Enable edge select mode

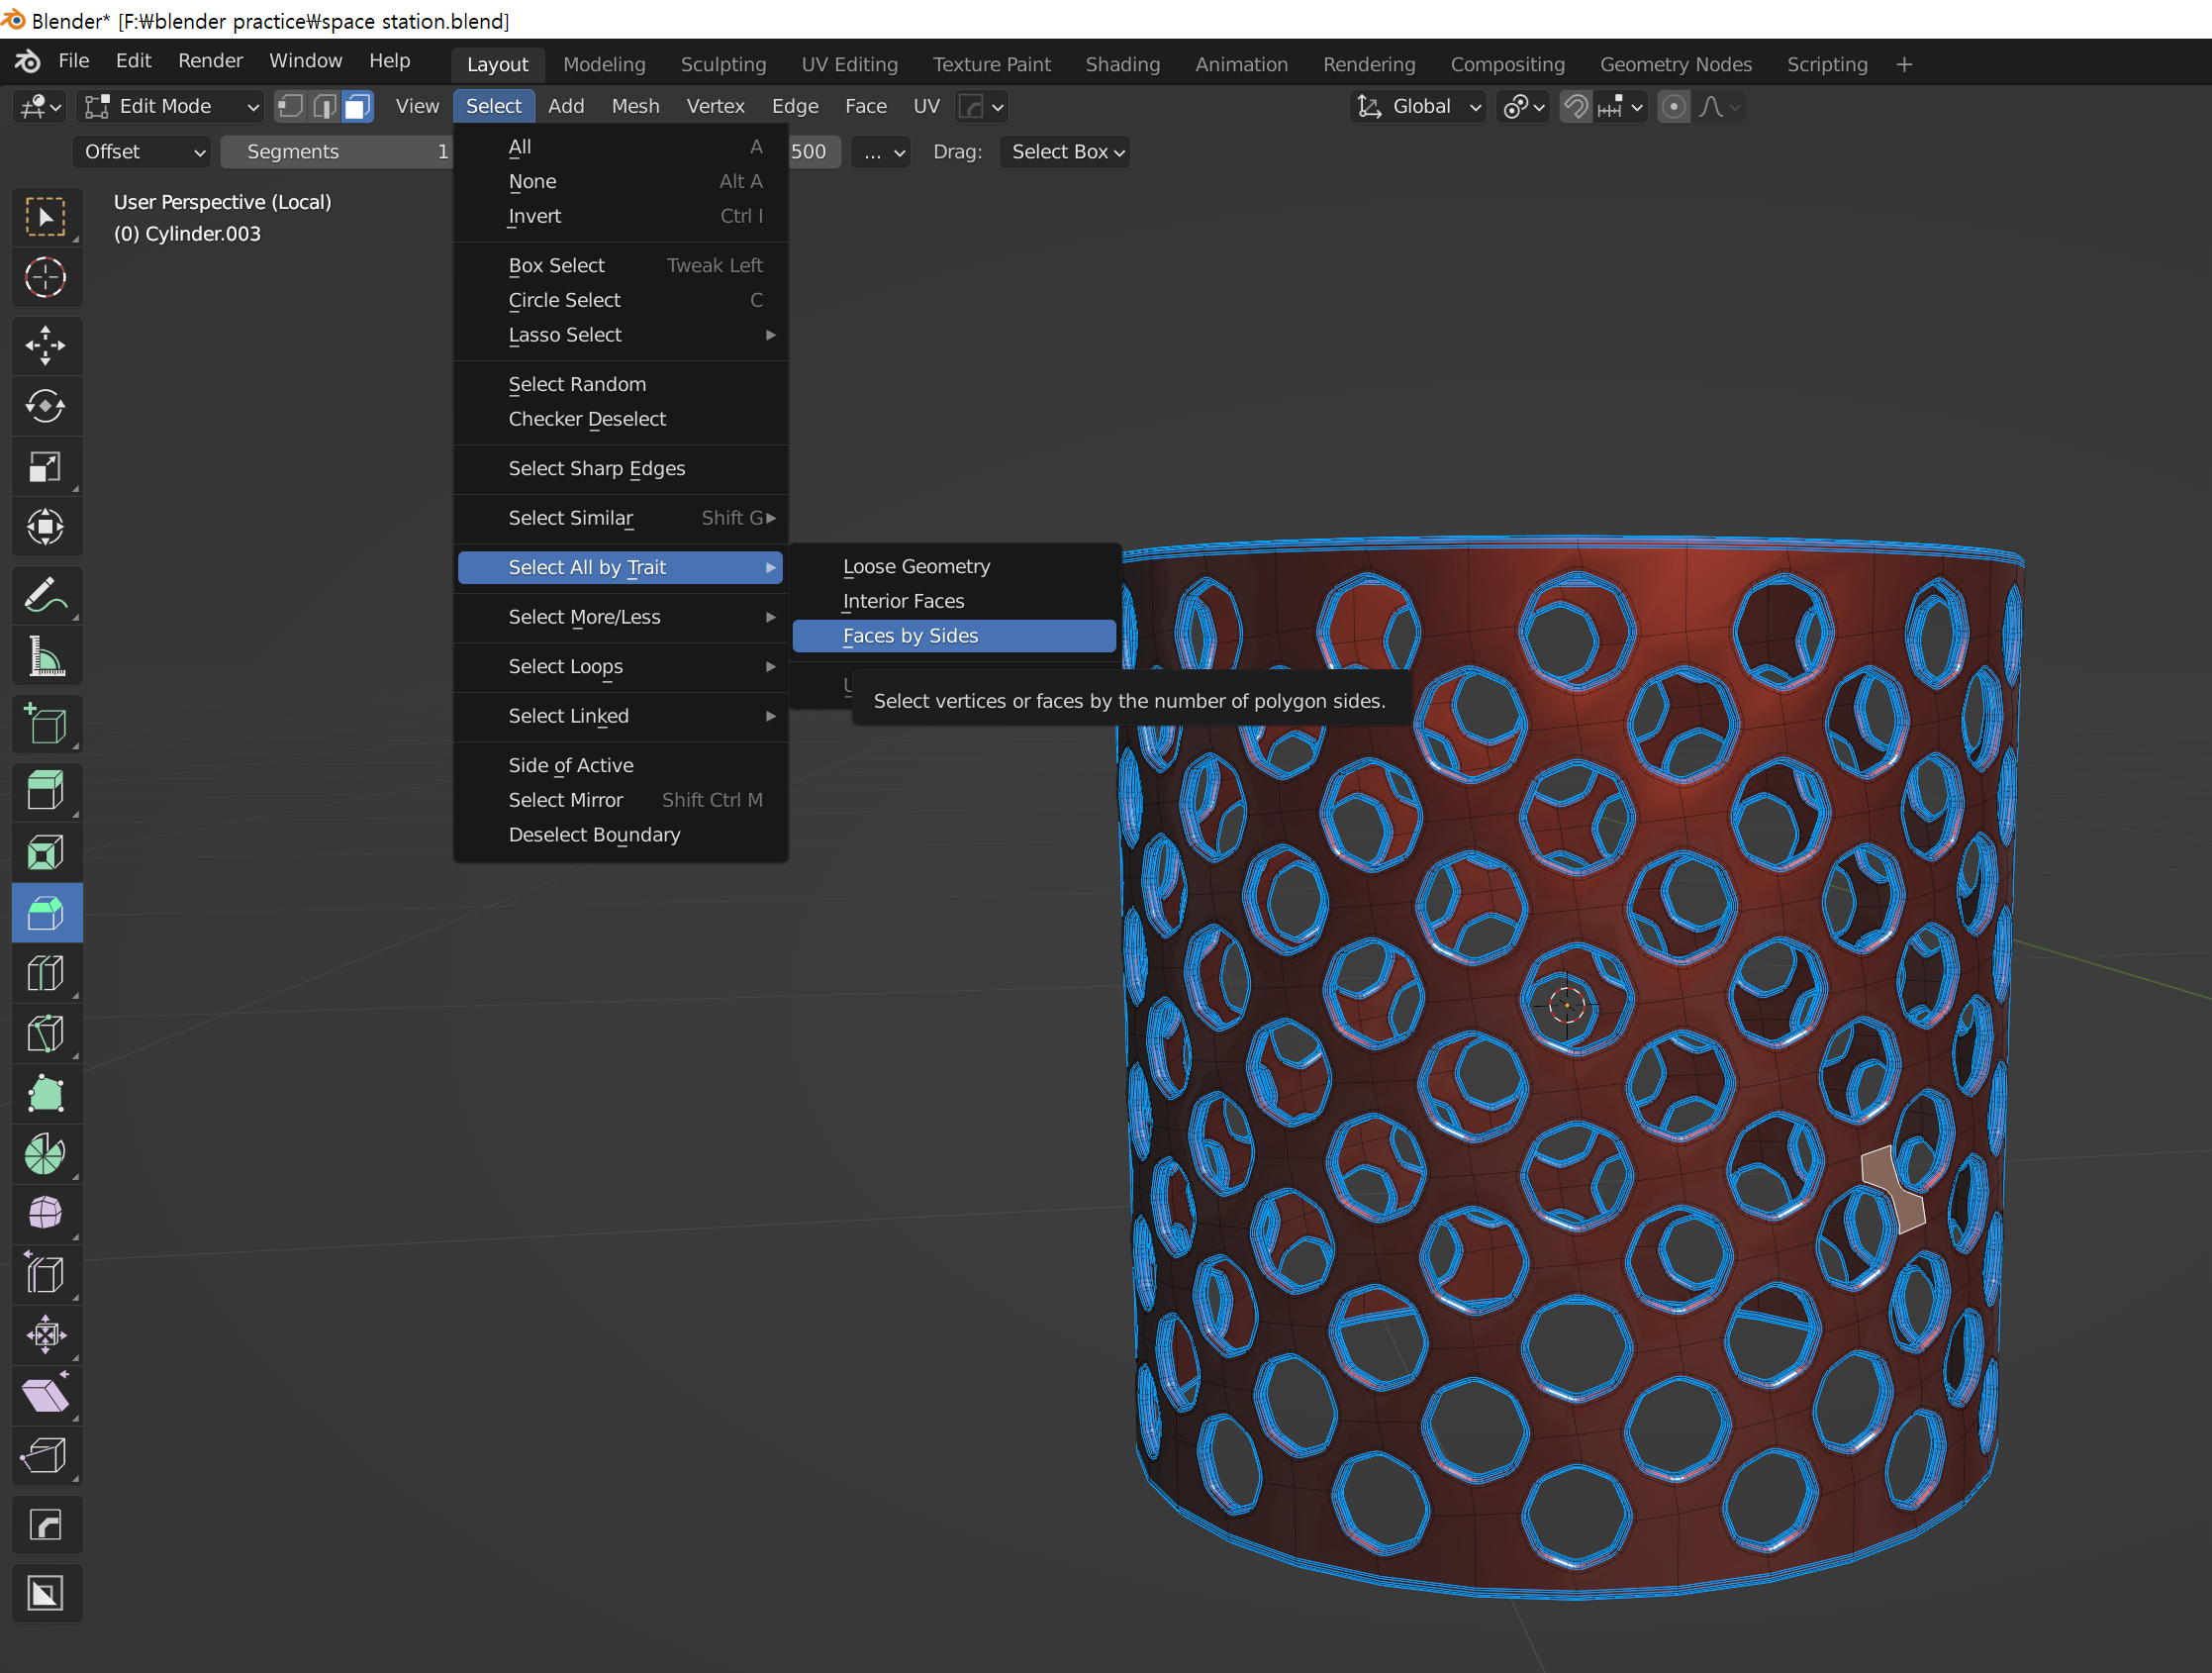coord(324,106)
